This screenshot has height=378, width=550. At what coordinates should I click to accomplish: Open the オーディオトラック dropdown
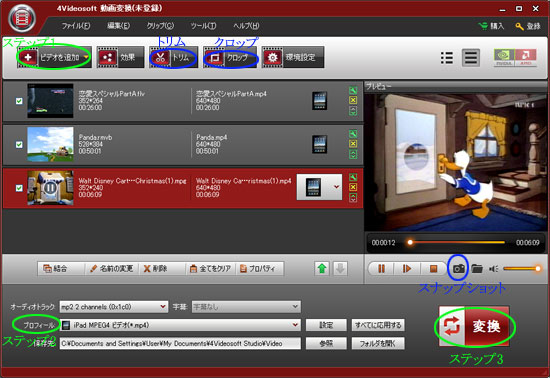[113, 307]
